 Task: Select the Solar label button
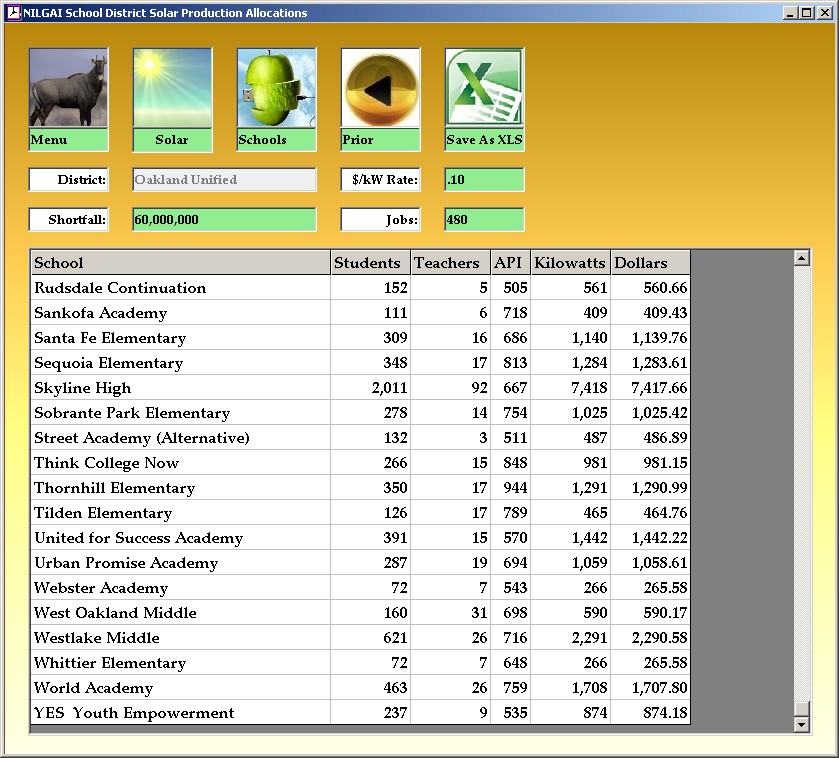coord(172,140)
